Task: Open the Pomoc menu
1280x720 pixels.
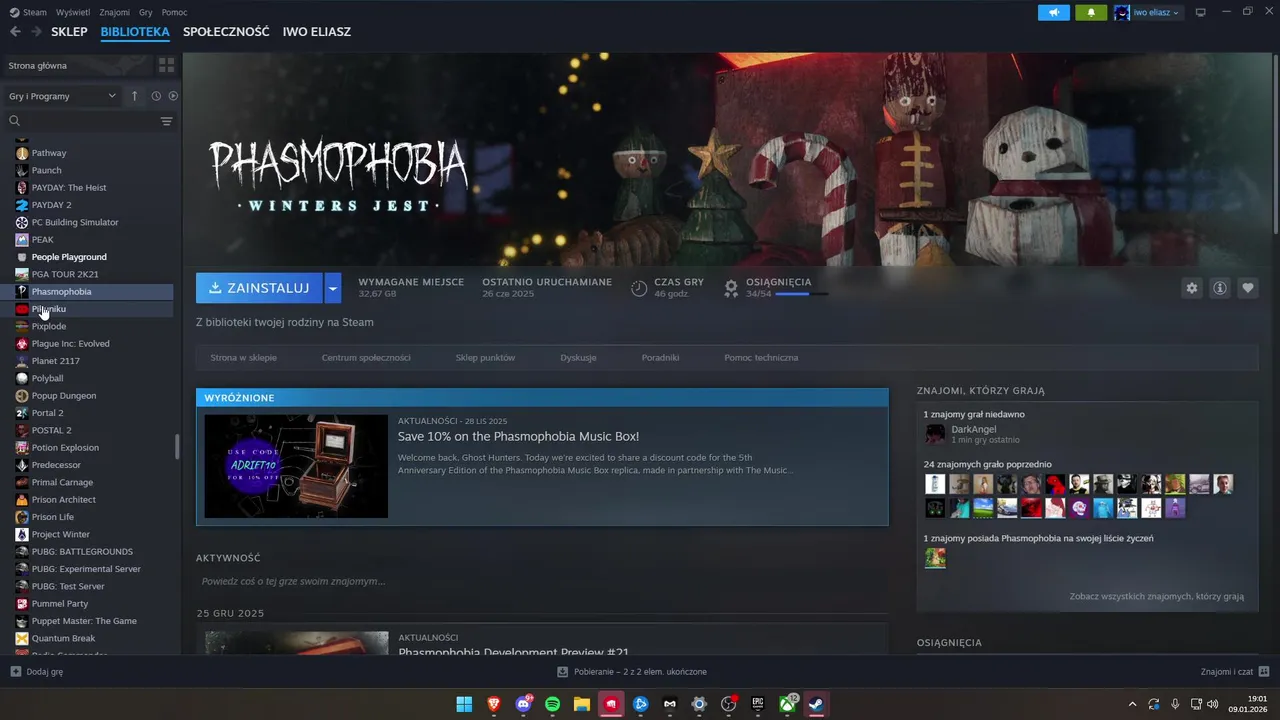Action: pyautogui.click(x=174, y=12)
